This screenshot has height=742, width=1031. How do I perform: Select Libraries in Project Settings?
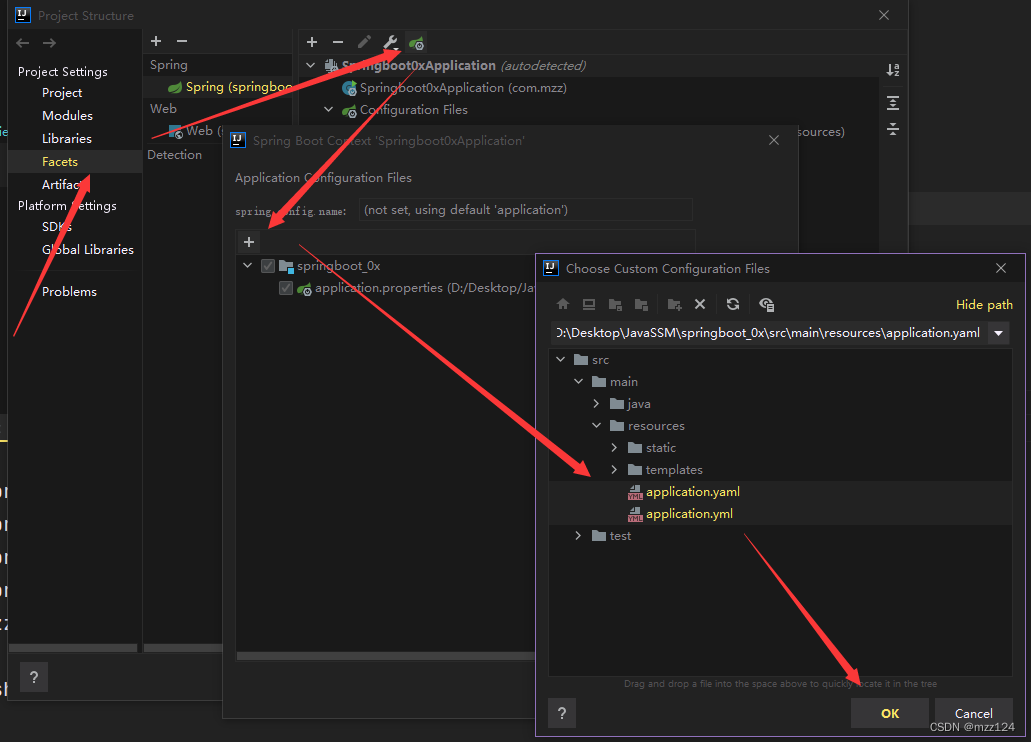coord(66,139)
